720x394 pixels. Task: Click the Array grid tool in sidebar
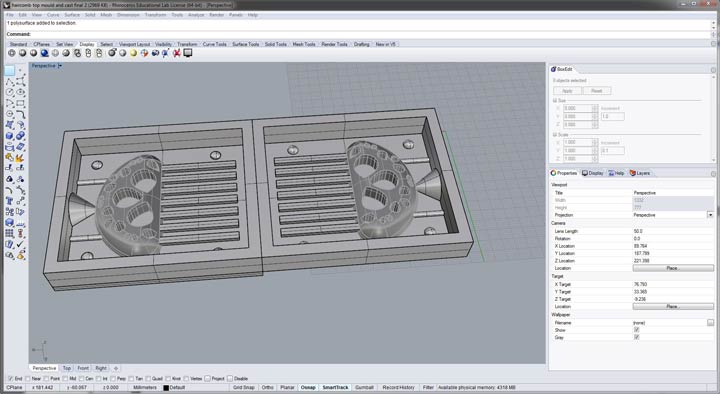pos(9,233)
